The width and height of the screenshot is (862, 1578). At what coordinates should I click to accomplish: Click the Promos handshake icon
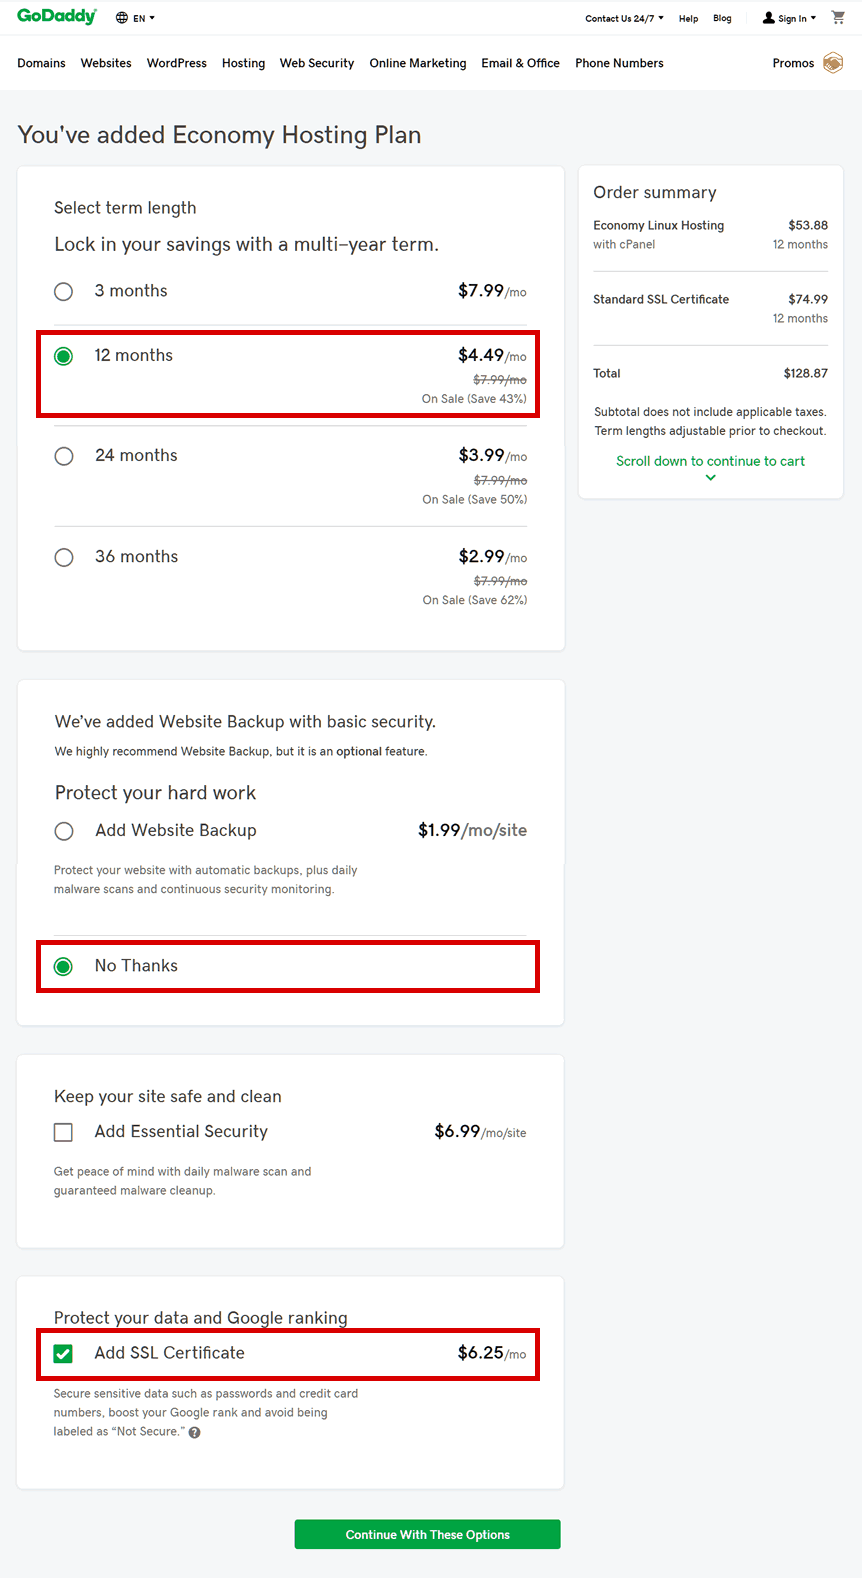[x=833, y=63]
